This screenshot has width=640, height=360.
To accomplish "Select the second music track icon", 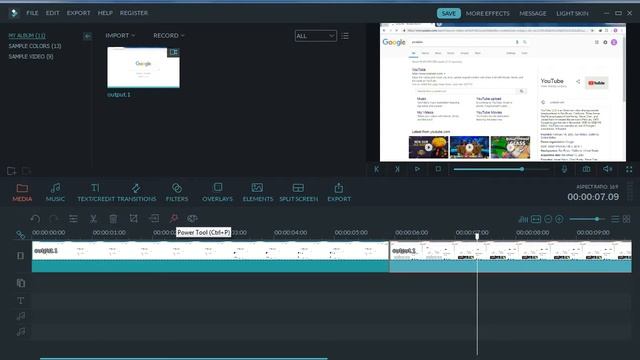I will click(21, 332).
